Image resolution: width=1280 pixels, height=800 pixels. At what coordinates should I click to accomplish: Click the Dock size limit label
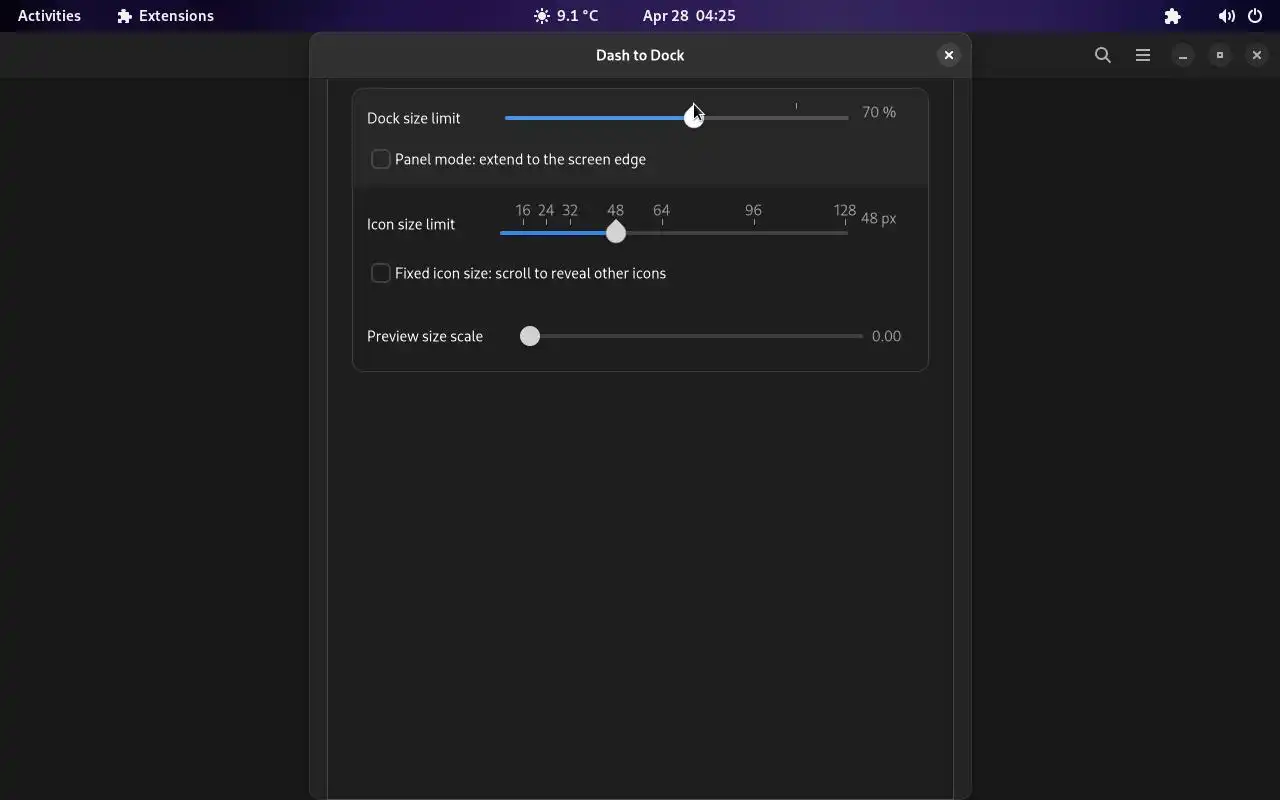pyautogui.click(x=414, y=118)
